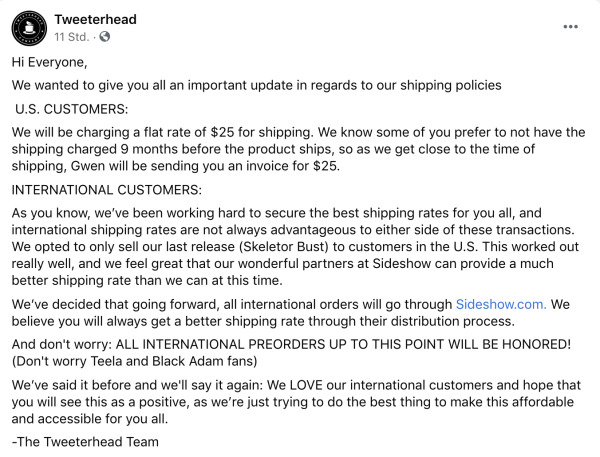Click the We LOVE international customers sentence
Viewport: 600px width, 457px height.
296,385
